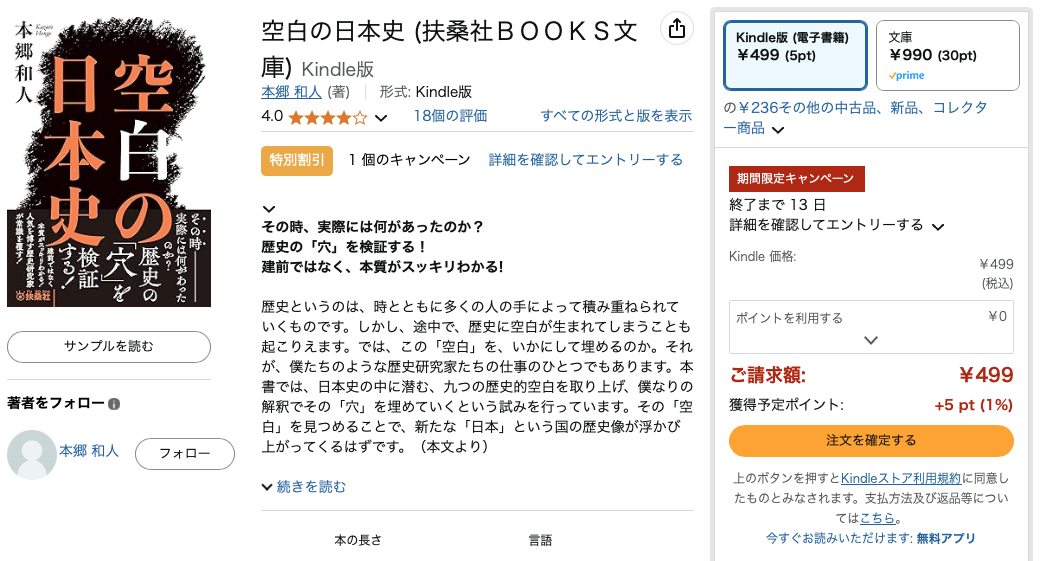Expand 続きを読む to read more

[304, 487]
